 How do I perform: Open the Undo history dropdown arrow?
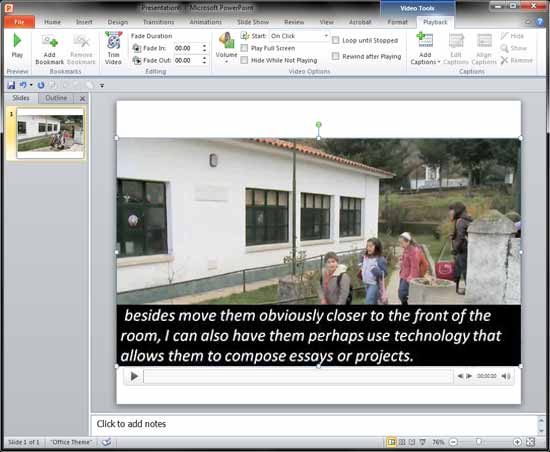point(31,85)
